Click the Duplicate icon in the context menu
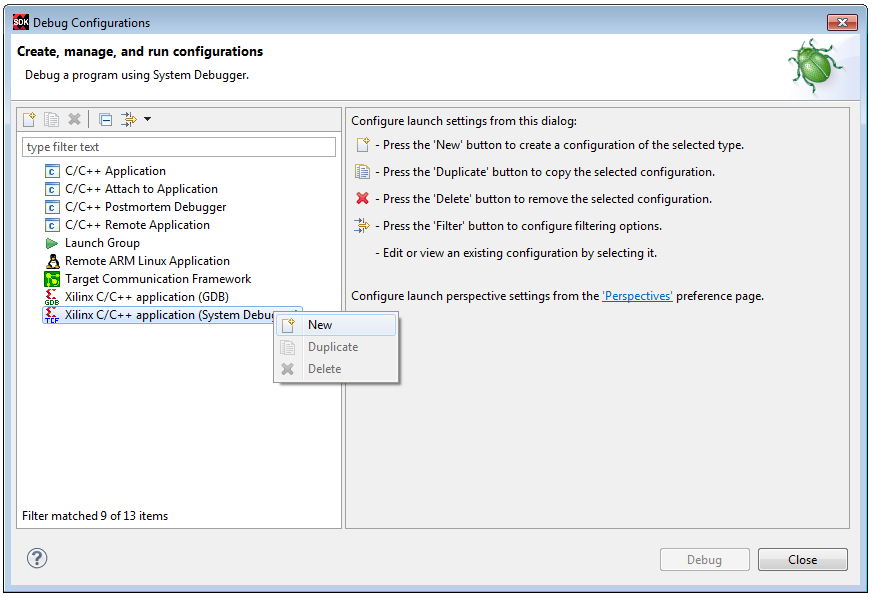The width and height of the screenshot is (872, 597). (x=288, y=347)
